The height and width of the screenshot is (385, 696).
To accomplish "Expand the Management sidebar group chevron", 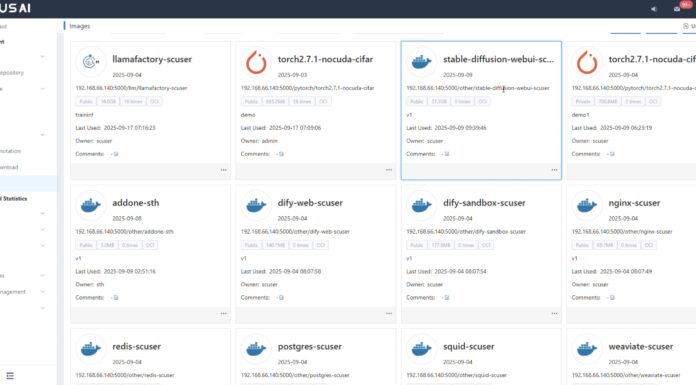I will click(43, 292).
